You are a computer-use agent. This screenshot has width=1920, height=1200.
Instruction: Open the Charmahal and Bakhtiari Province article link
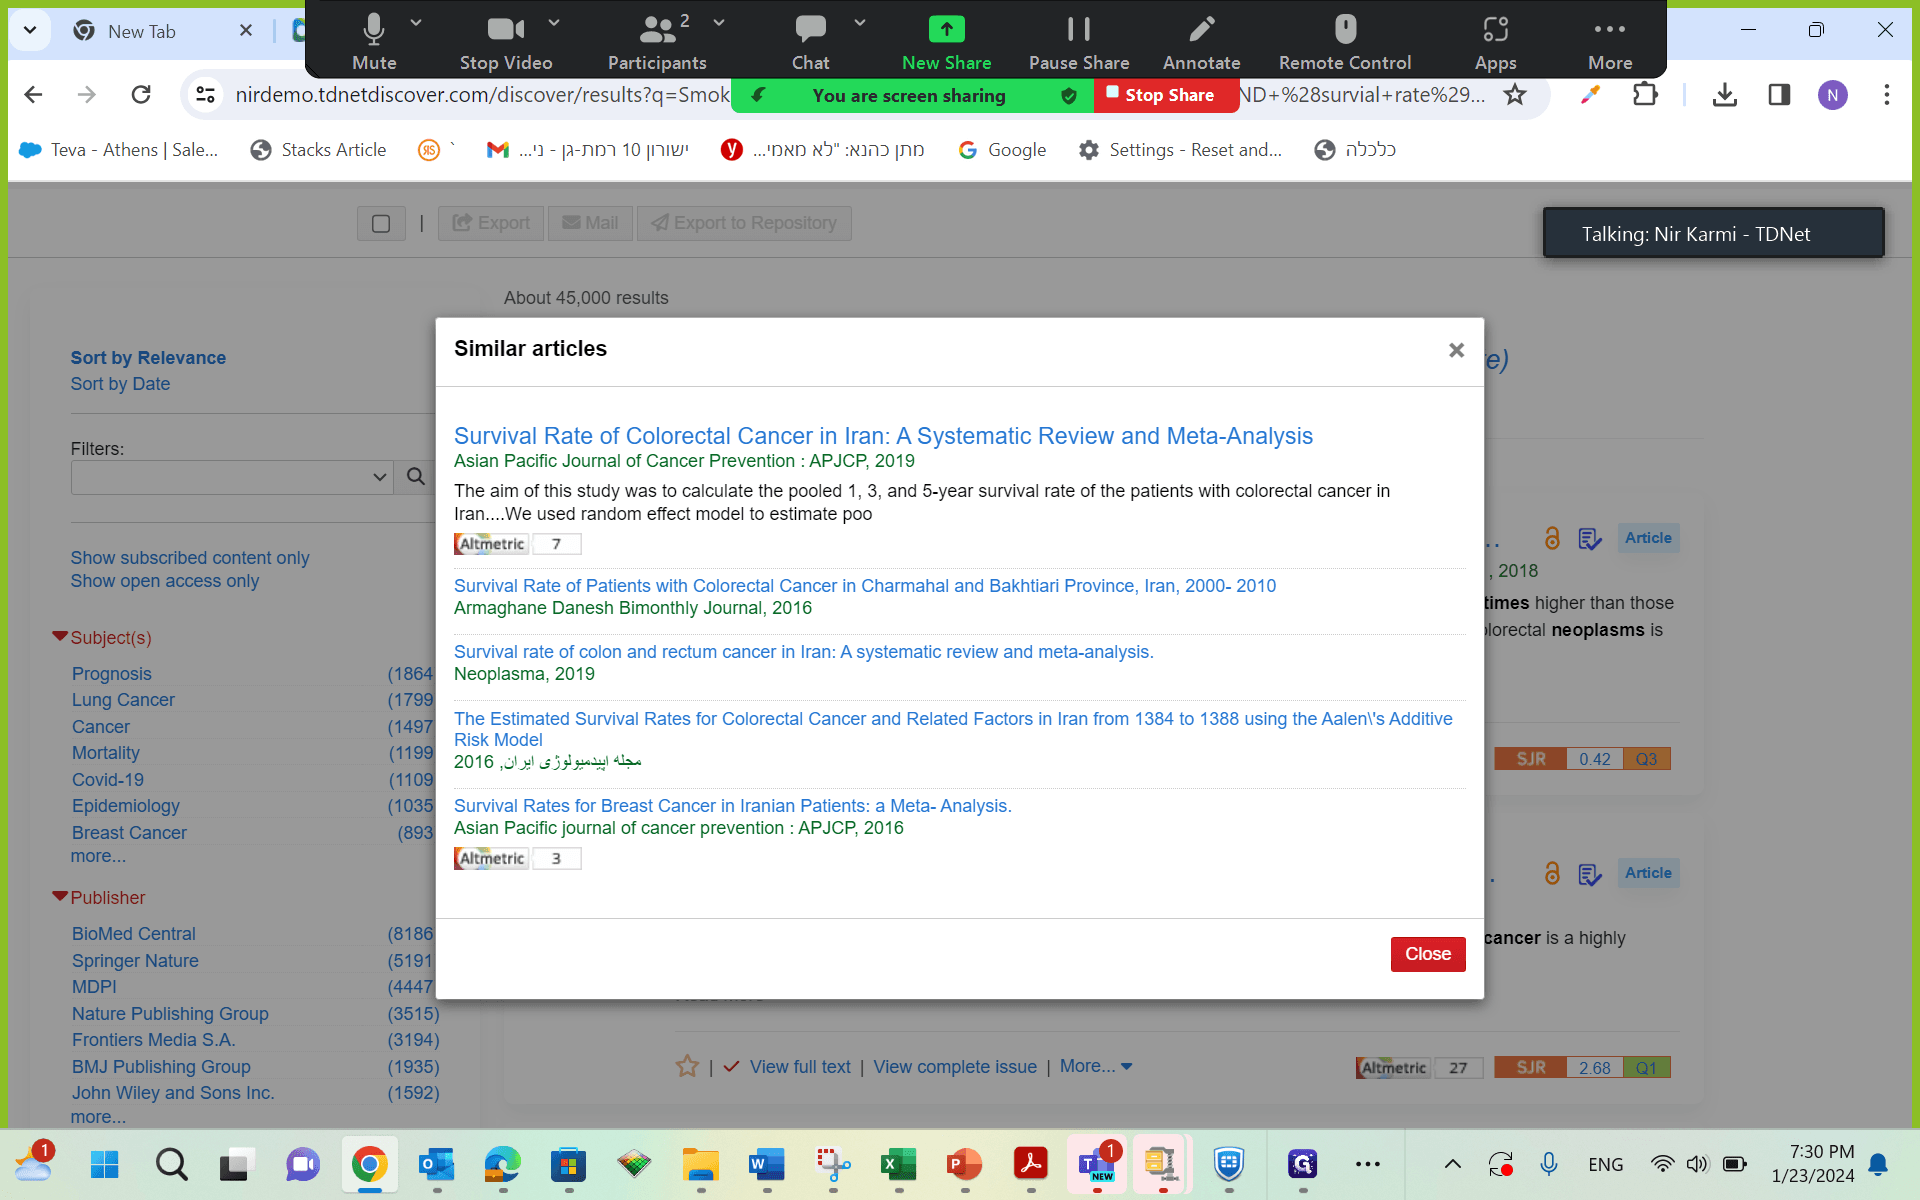[865, 586]
